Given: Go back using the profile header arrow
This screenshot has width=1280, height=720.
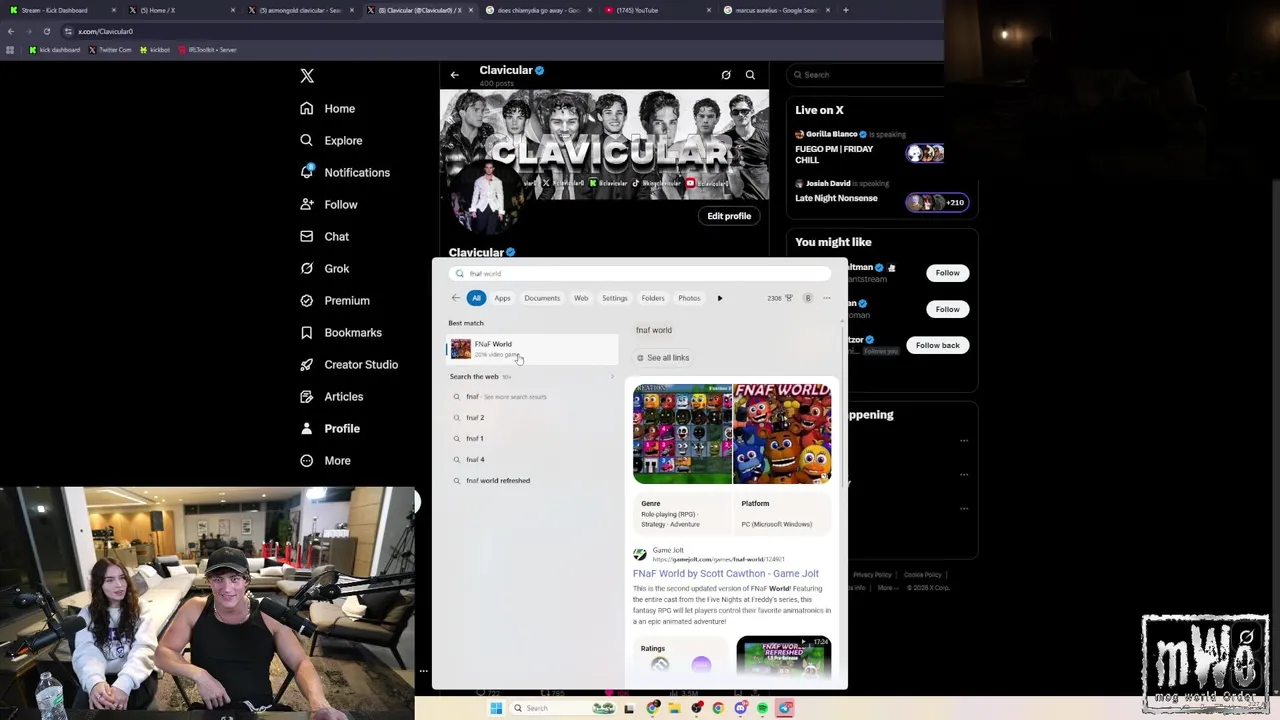Looking at the screenshot, I should tap(454, 75).
